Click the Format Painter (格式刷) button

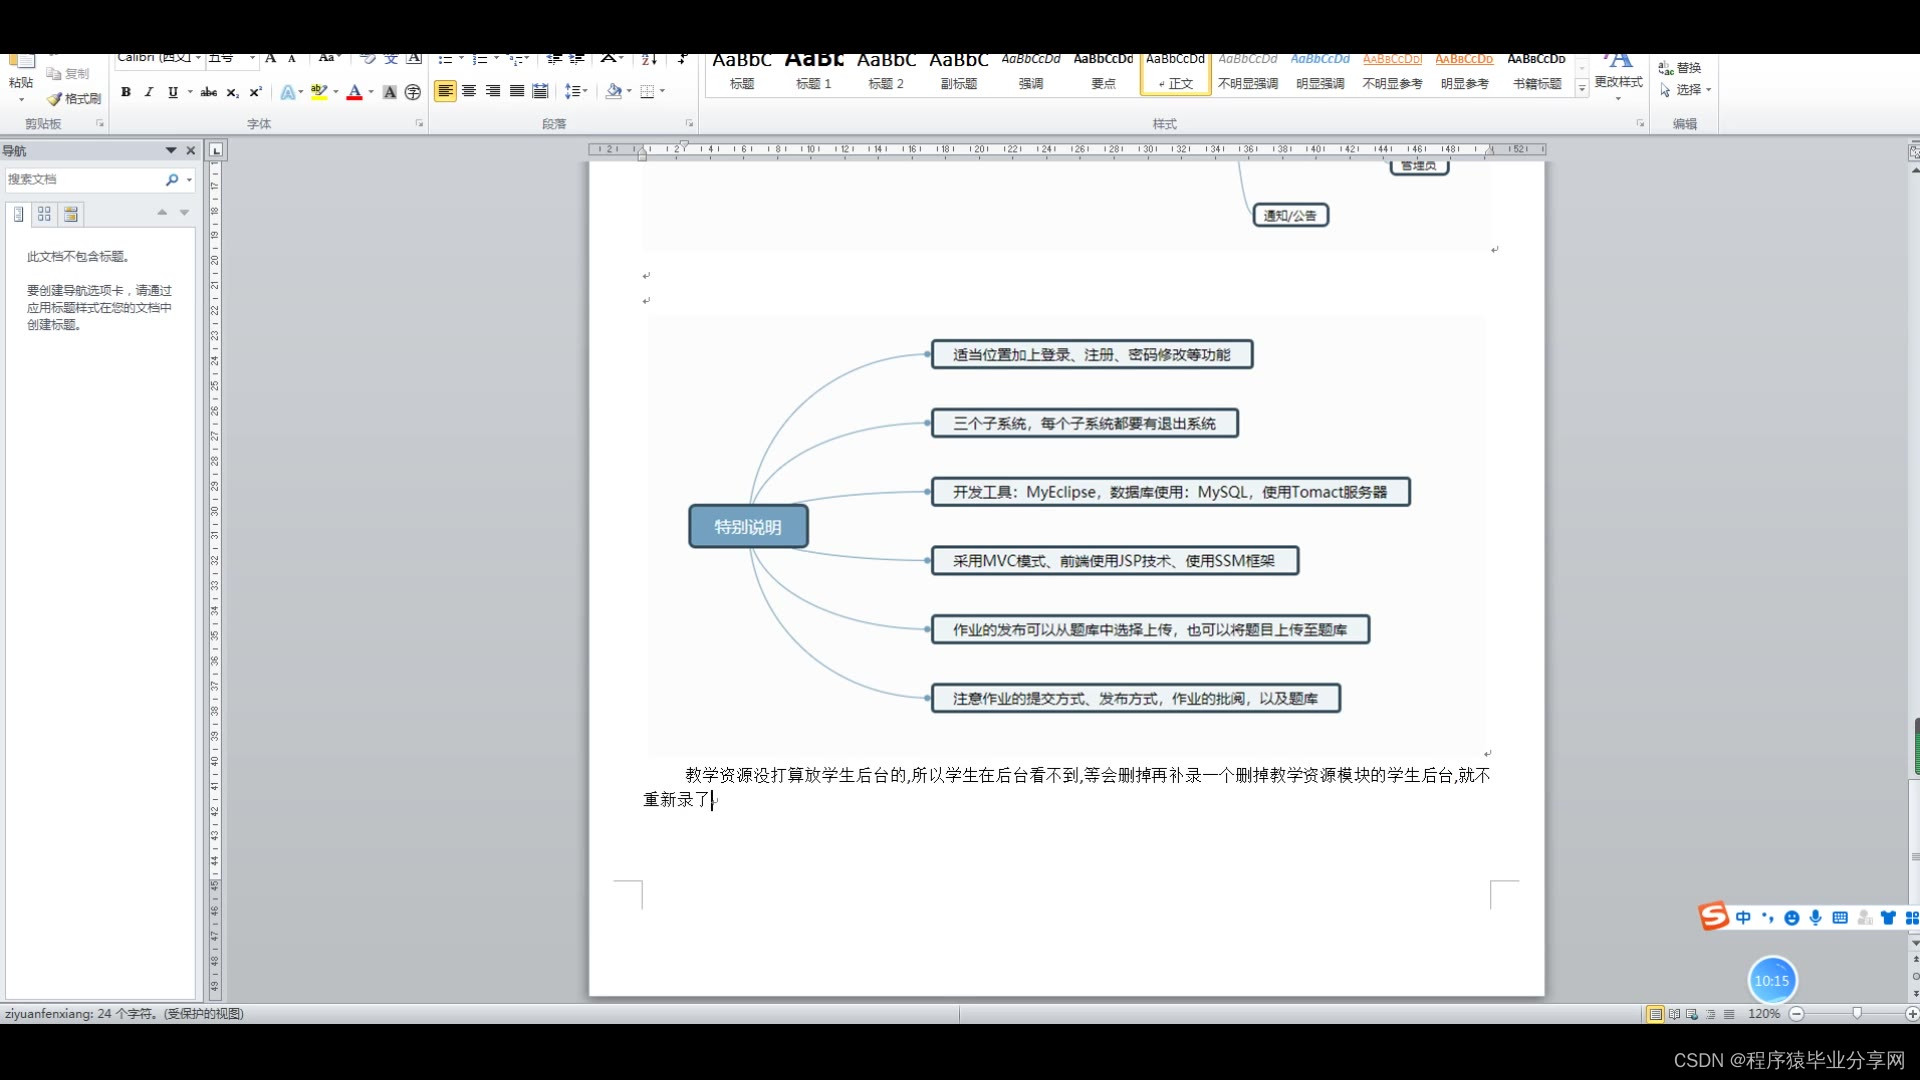(x=75, y=98)
